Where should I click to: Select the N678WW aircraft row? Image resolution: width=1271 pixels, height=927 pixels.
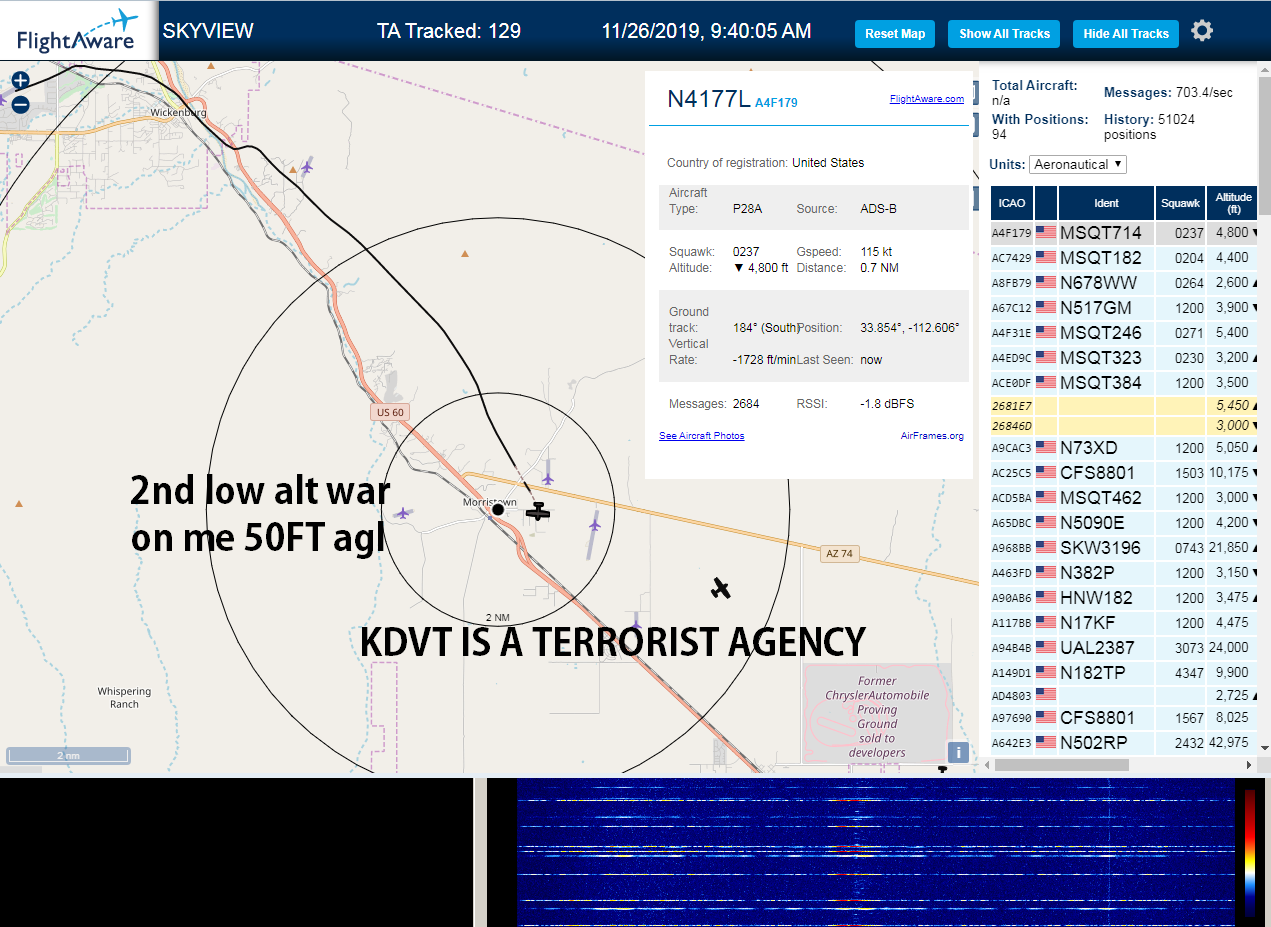(1124, 283)
